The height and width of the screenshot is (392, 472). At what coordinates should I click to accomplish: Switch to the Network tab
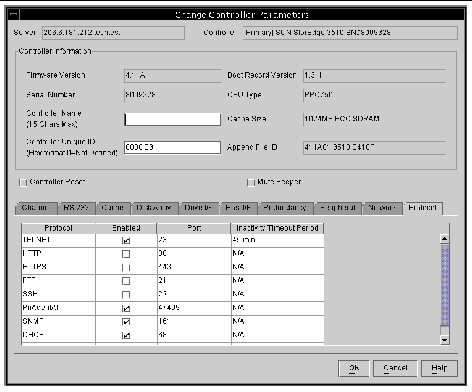383,208
